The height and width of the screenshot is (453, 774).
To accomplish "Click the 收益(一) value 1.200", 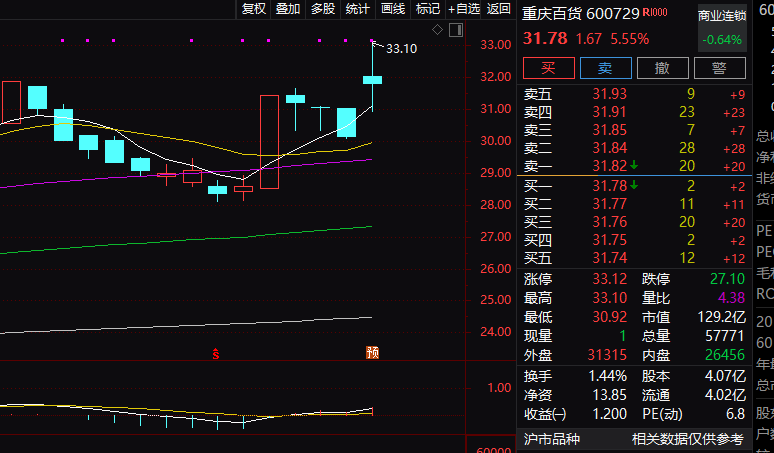I will tap(610, 414).
